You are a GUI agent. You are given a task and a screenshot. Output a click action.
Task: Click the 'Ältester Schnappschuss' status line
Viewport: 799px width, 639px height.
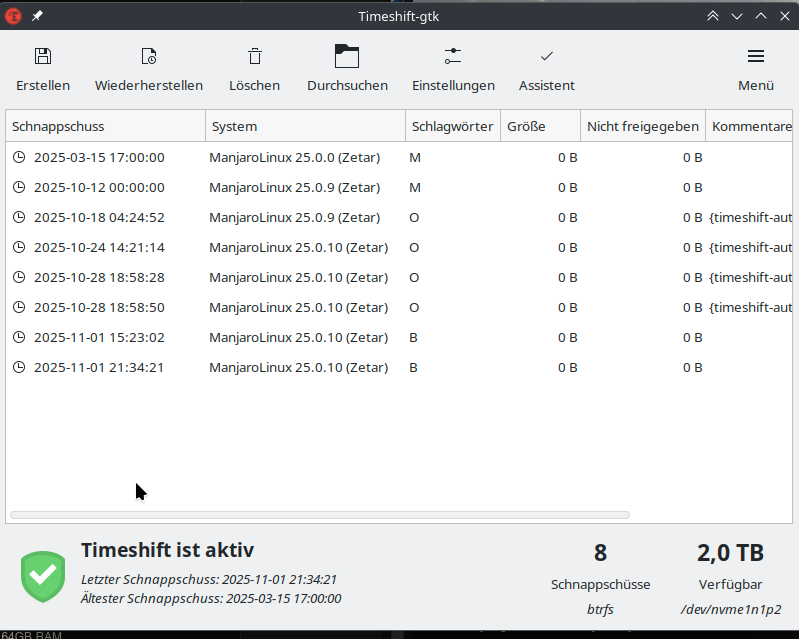click(x=211, y=598)
